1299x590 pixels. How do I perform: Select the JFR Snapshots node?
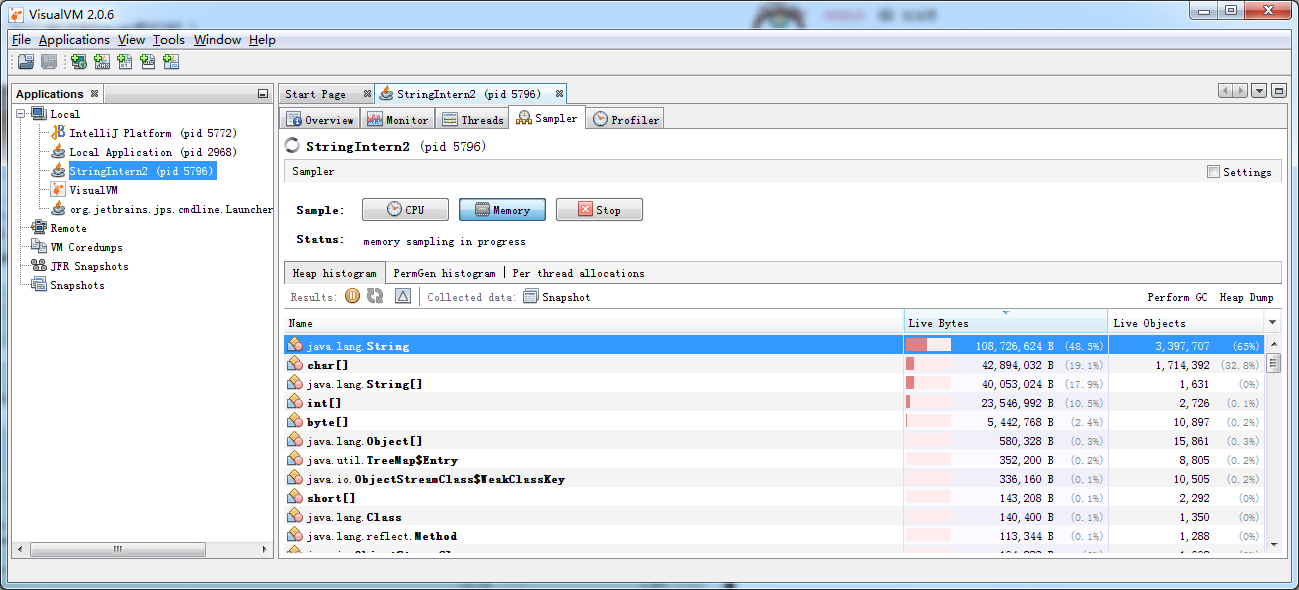pyautogui.click(x=80, y=266)
